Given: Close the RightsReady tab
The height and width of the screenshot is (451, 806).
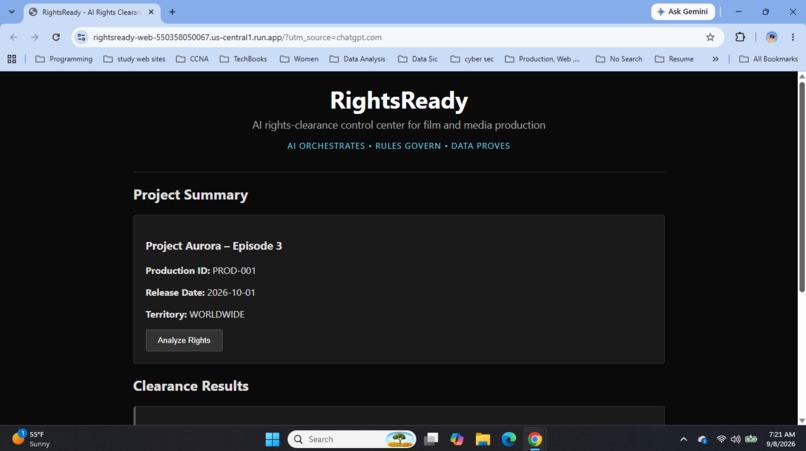Looking at the screenshot, I should click(x=151, y=12).
